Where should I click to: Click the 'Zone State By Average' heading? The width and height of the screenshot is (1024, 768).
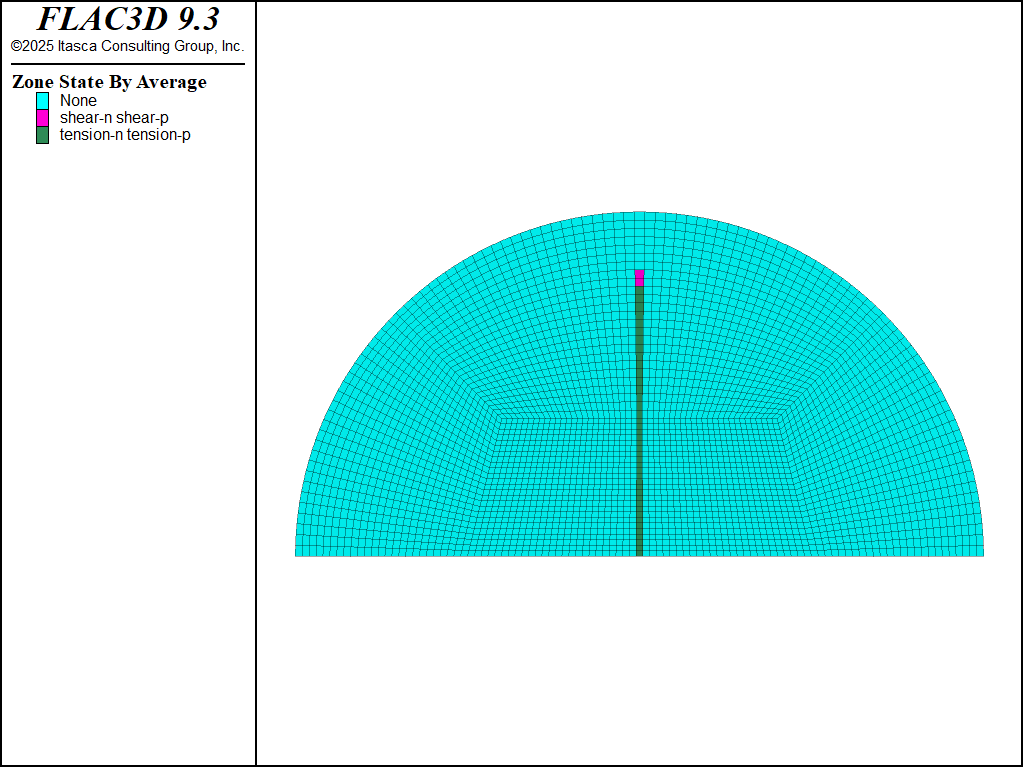(x=109, y=82)
